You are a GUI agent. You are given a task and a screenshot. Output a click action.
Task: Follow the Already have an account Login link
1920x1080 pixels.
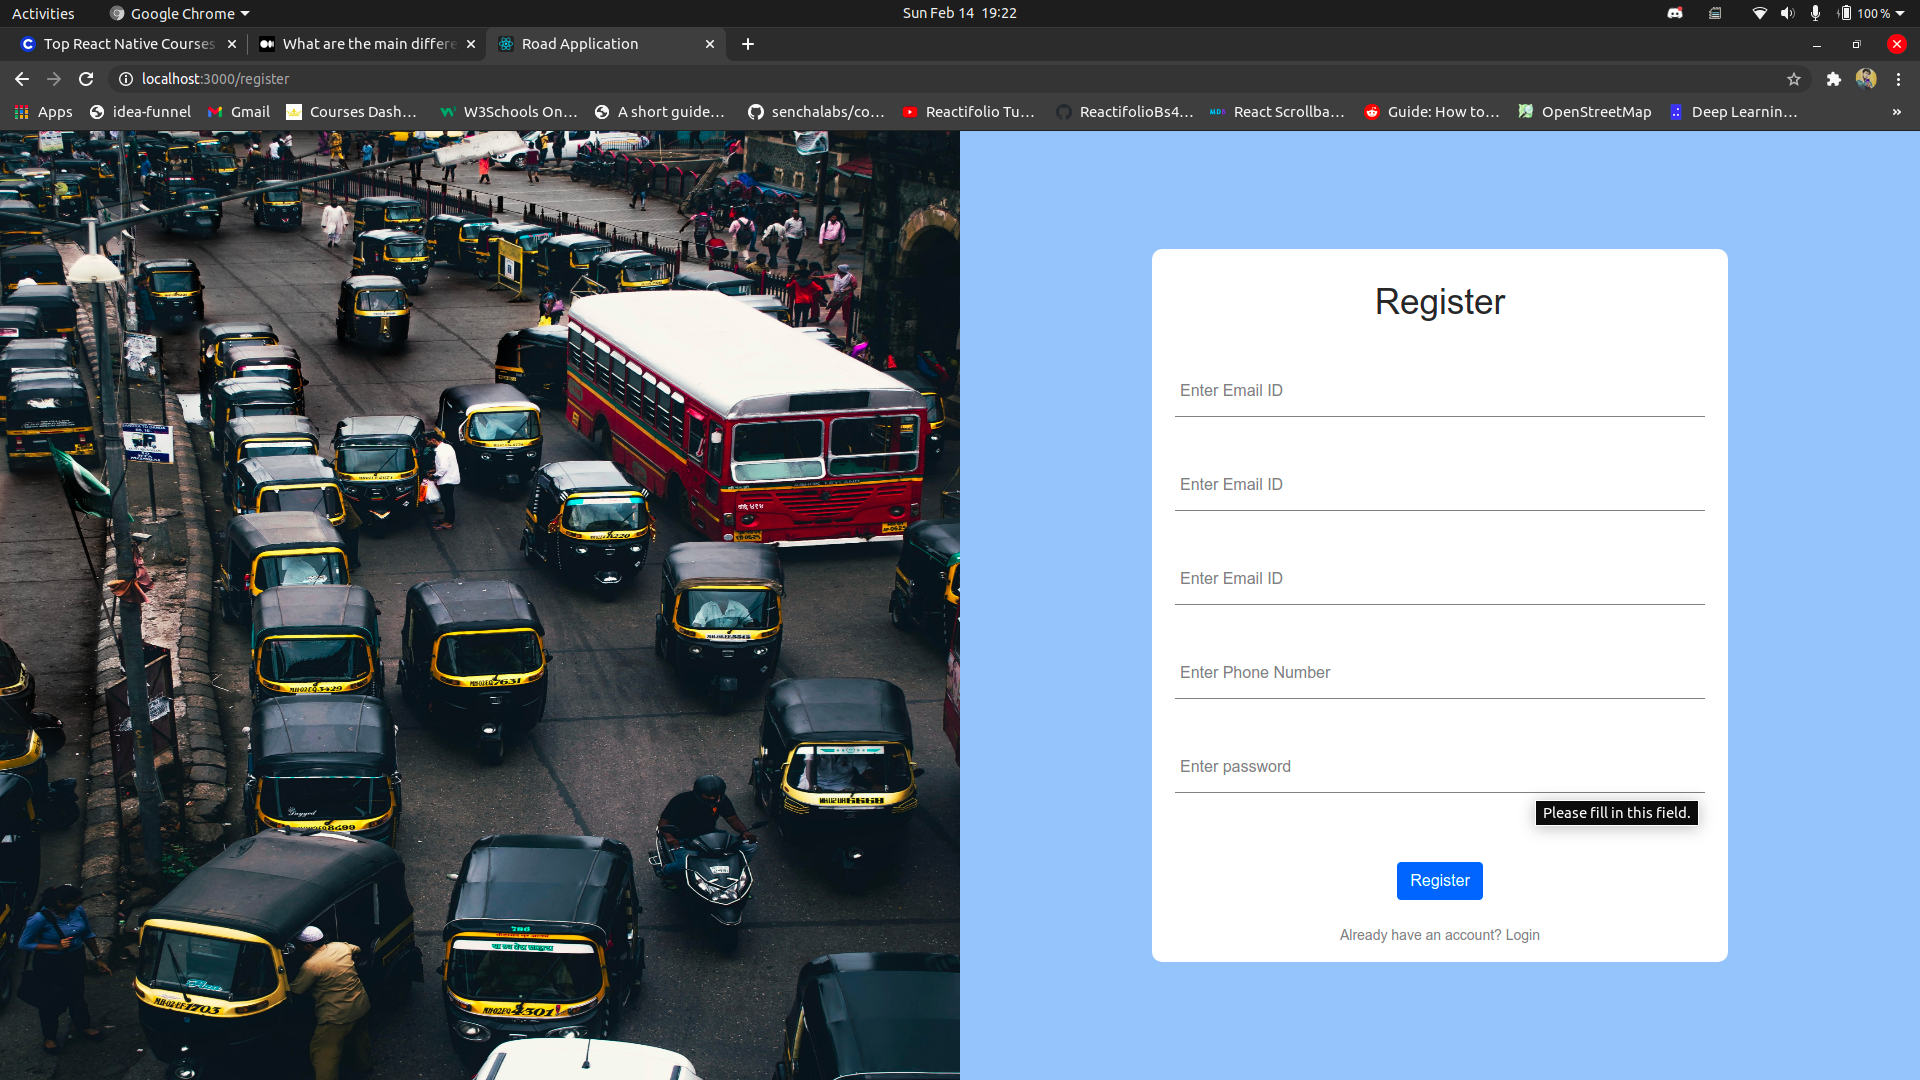click(1522, 935)
